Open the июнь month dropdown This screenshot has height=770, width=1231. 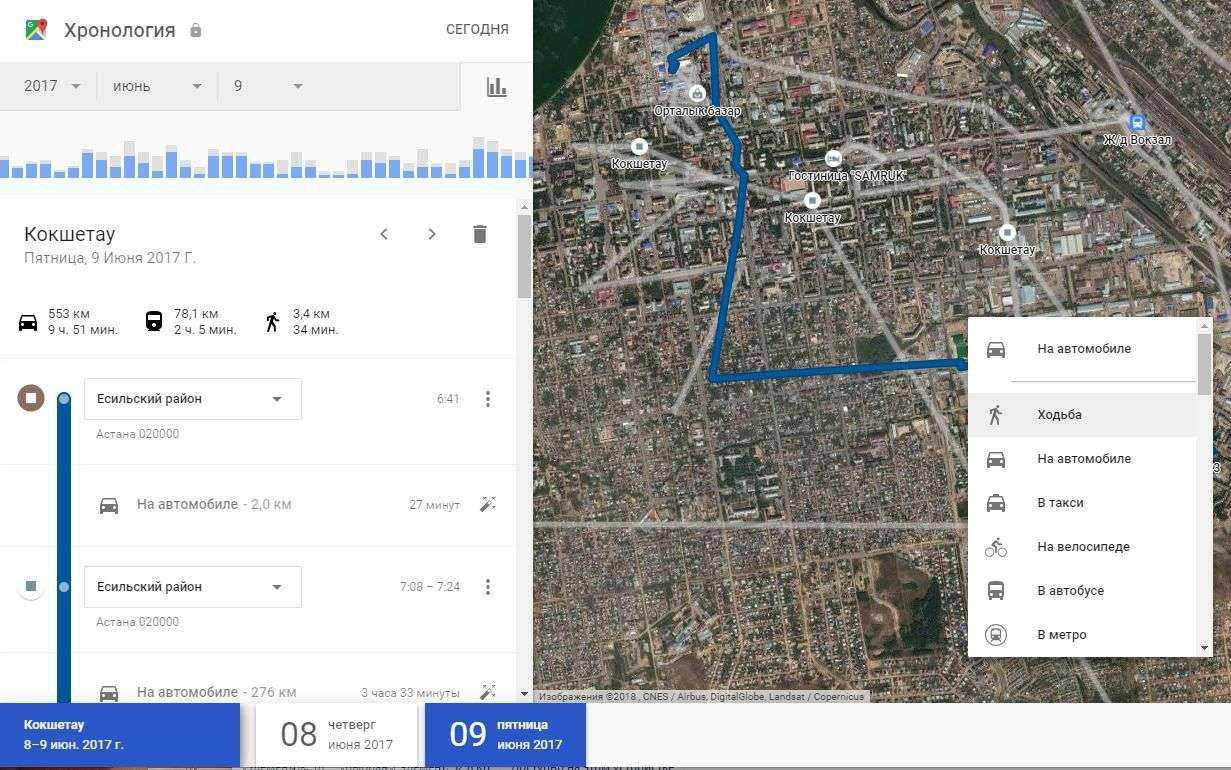click(x=157, y=86)
